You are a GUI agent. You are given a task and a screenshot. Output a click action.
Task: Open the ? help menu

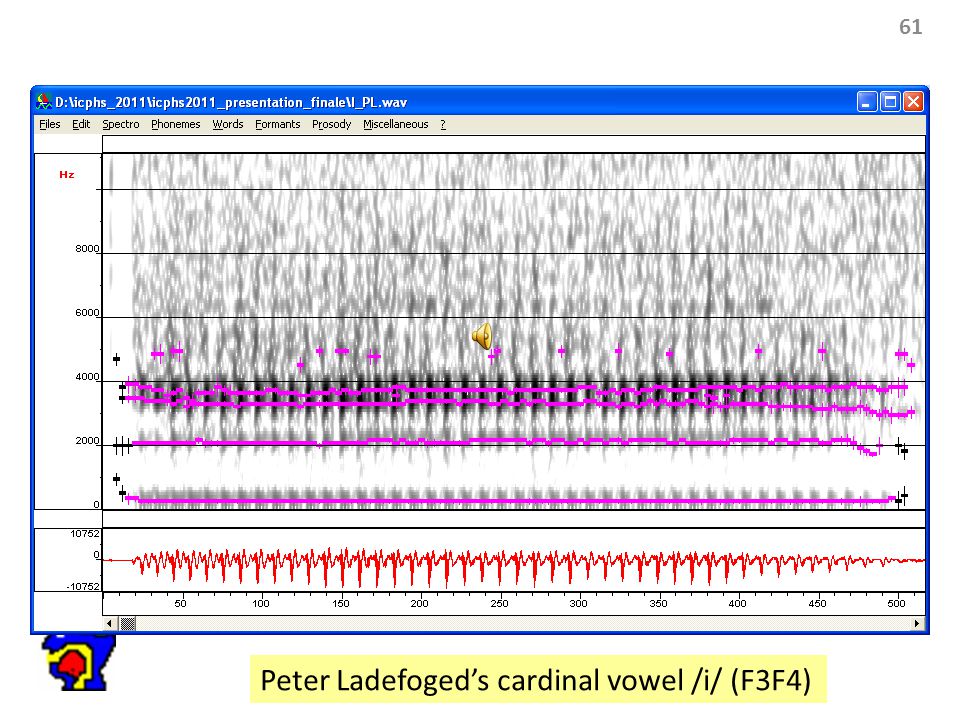(x=443, y=124)
